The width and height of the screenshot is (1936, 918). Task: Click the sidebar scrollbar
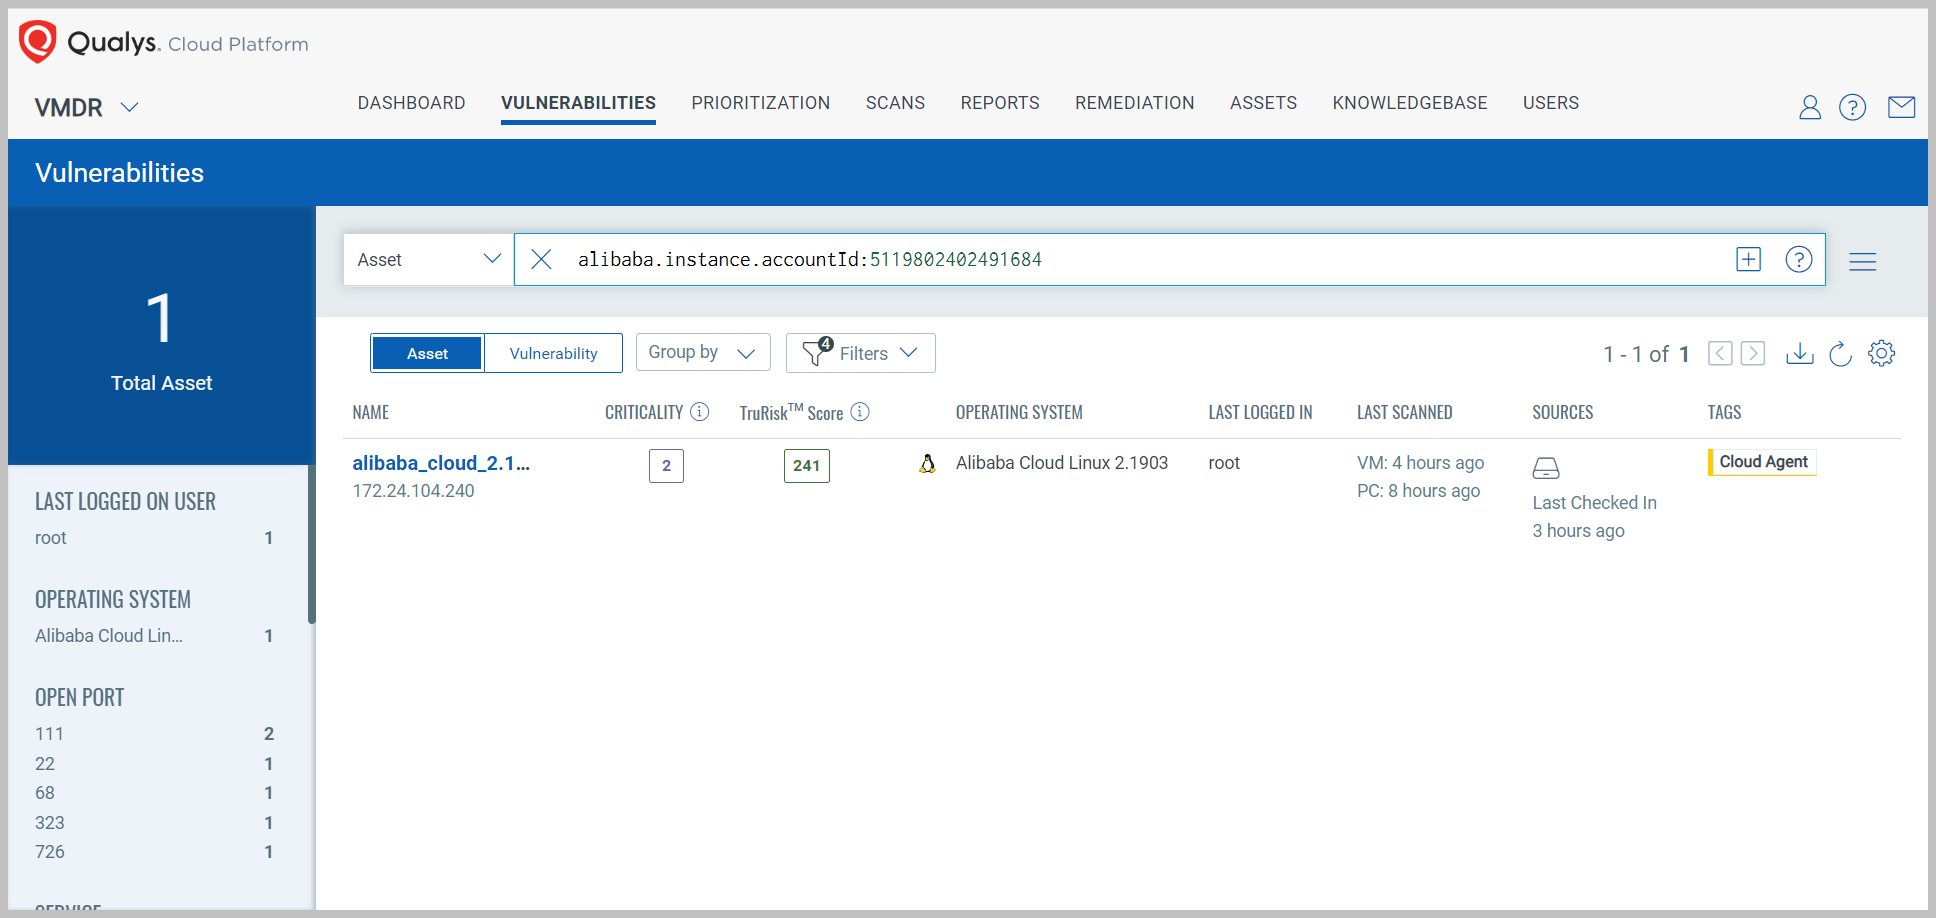tap(312, 545)
